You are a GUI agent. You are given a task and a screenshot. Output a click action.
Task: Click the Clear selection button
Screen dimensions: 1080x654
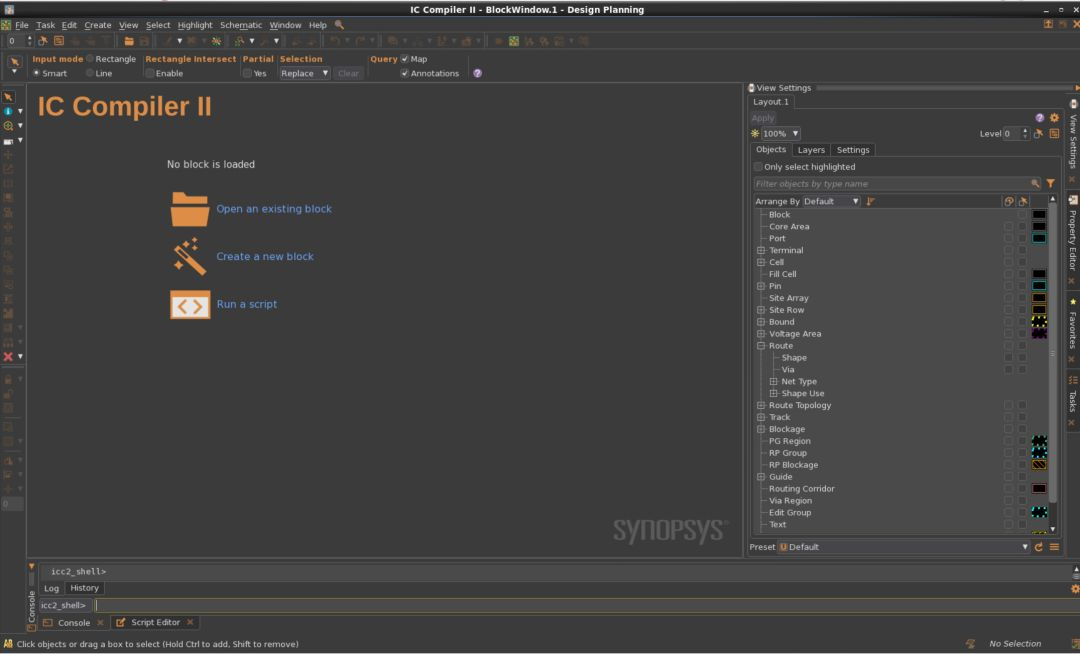click(349, 73)
